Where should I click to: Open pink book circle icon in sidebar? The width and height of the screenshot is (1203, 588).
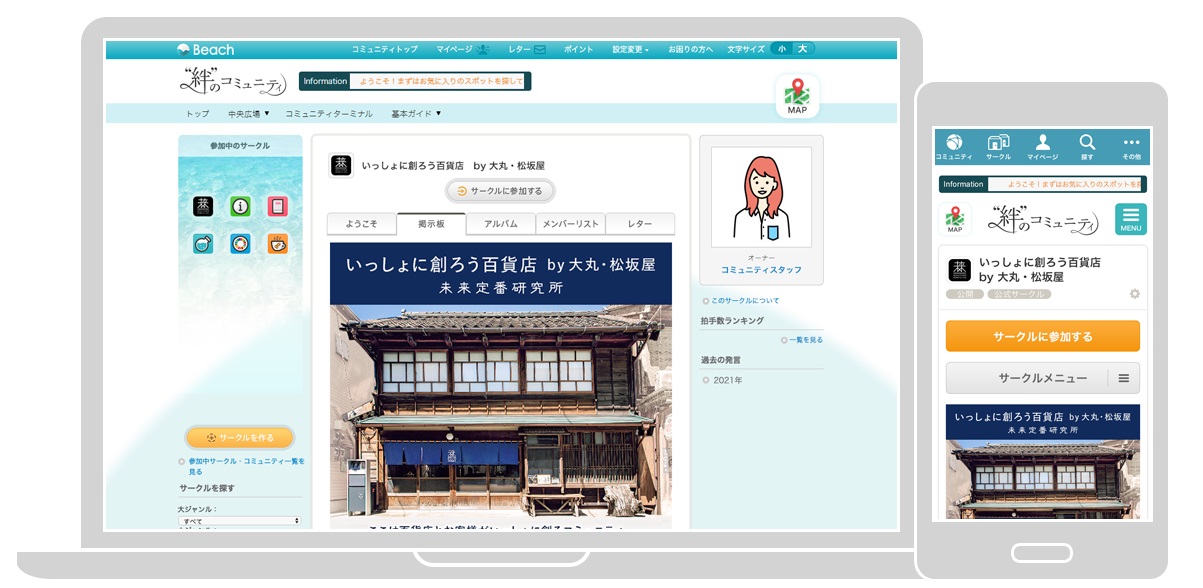pos(277,206)
